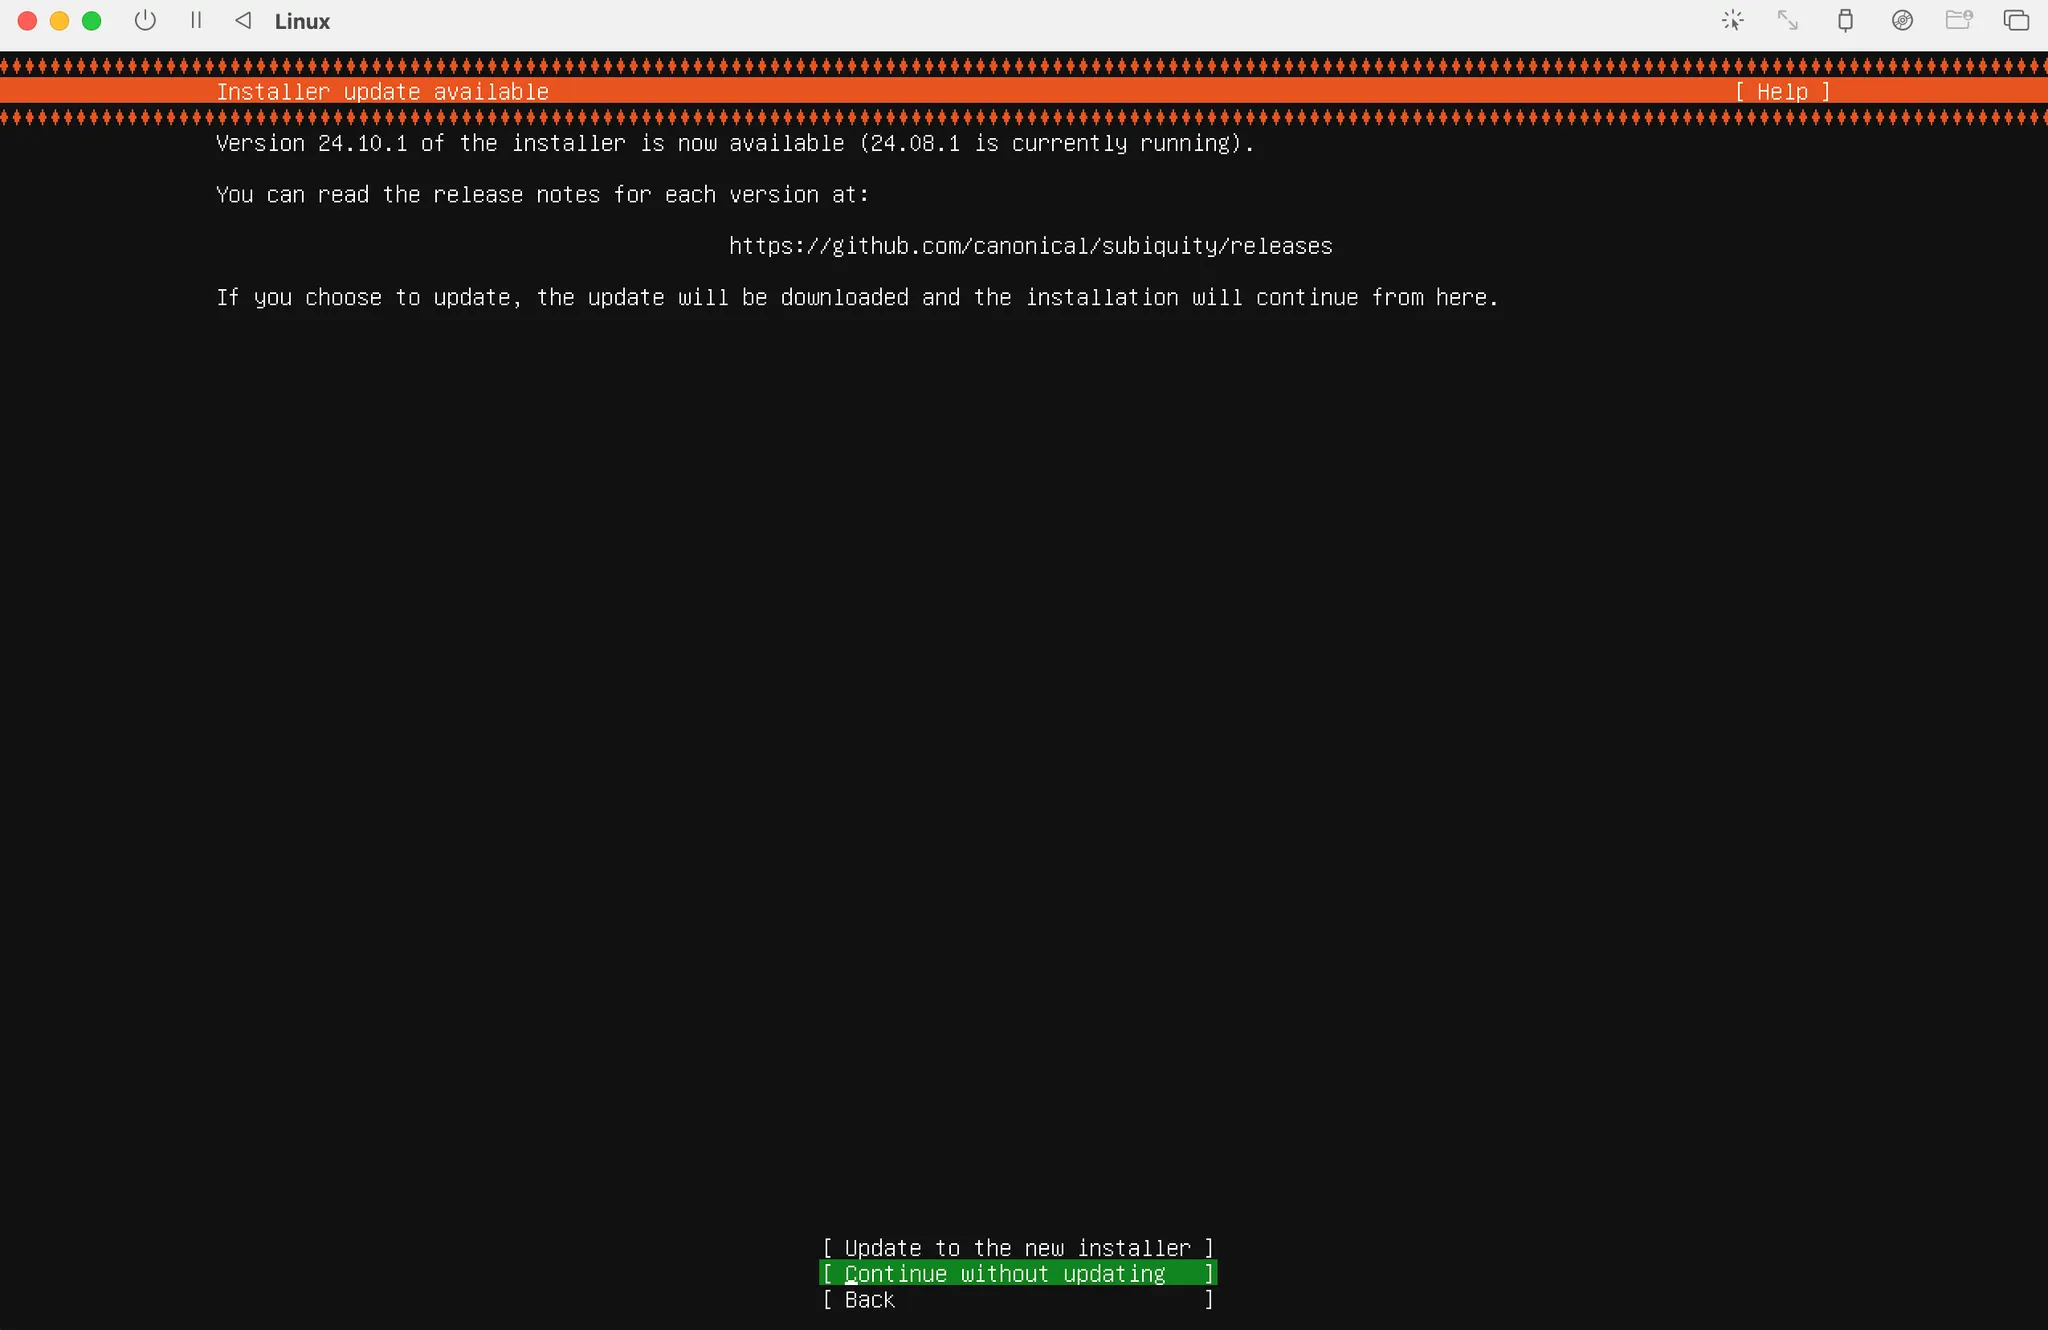The image size is (2048, 1330).
Task: Toggle the capture mouse cursor icon
Action: coord(1733,21)
